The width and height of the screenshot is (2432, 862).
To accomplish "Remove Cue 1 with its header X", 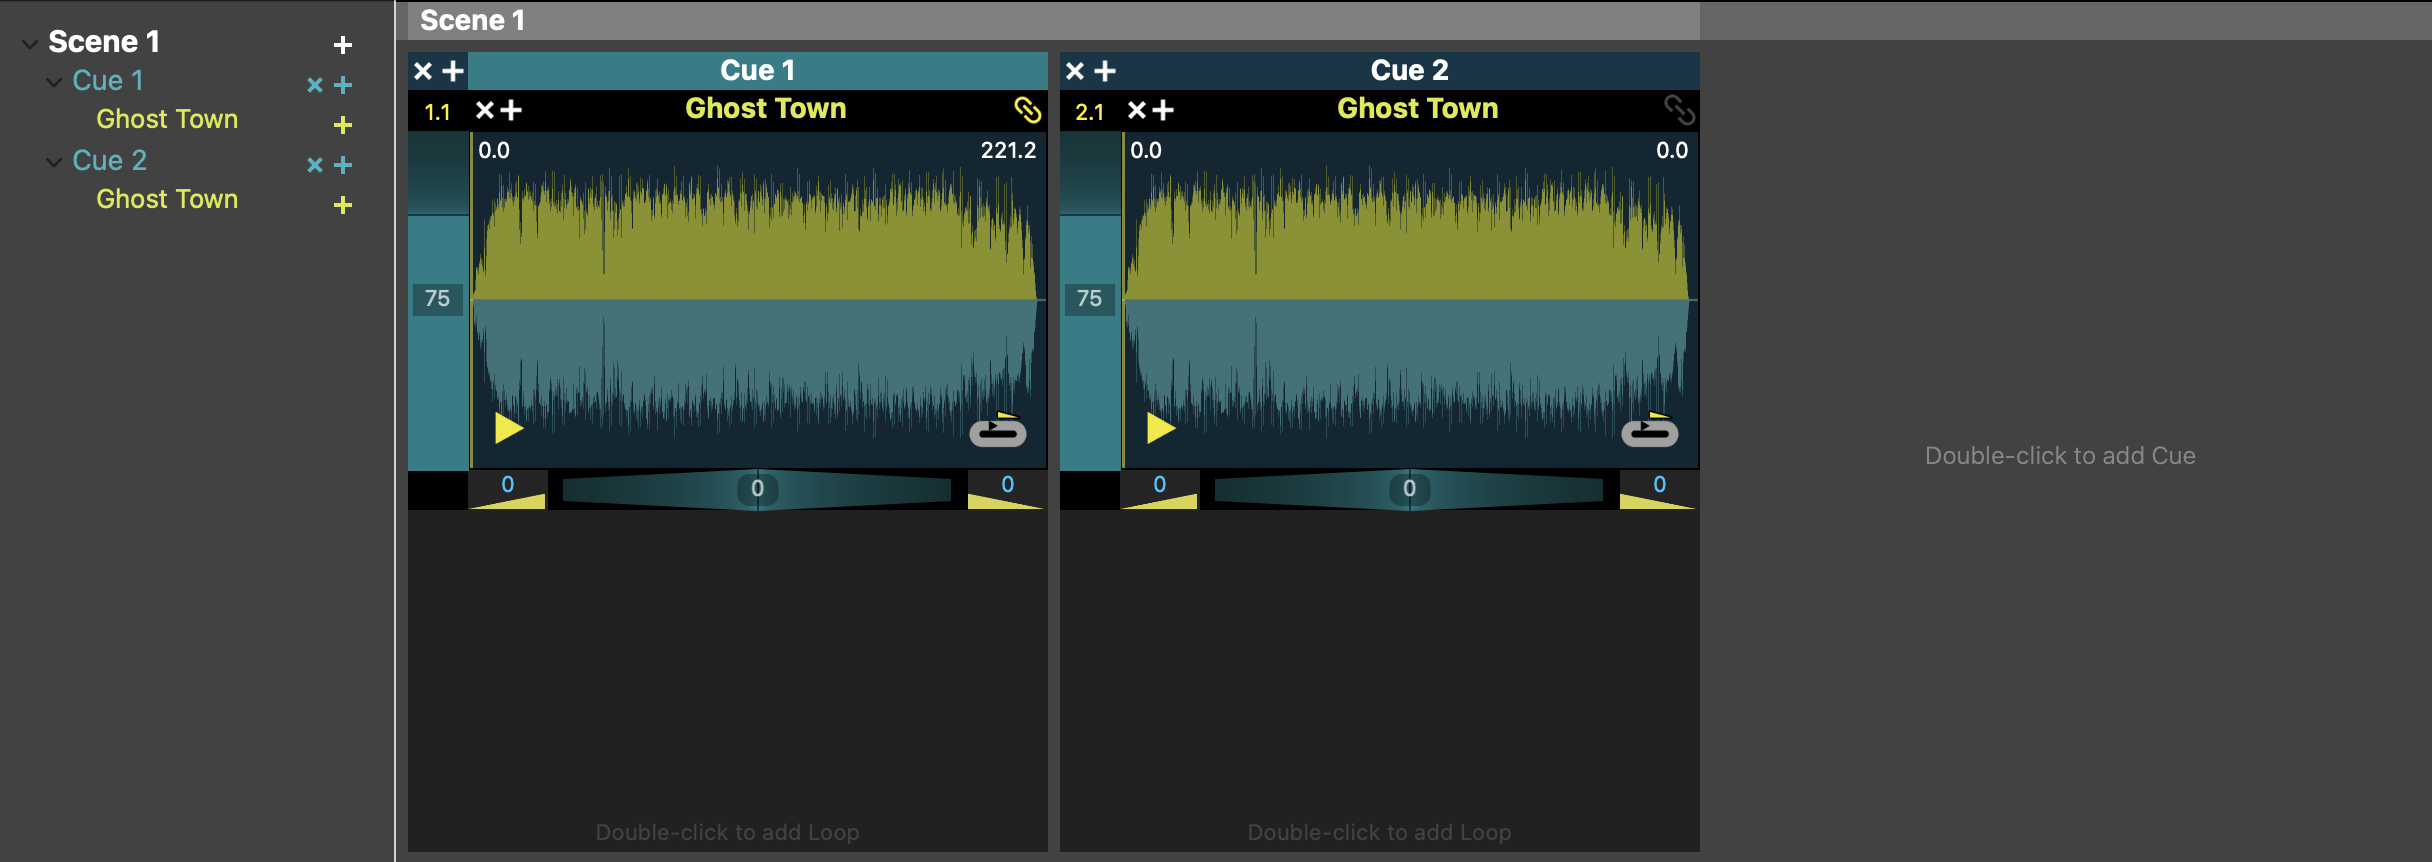I will [423, 71].
